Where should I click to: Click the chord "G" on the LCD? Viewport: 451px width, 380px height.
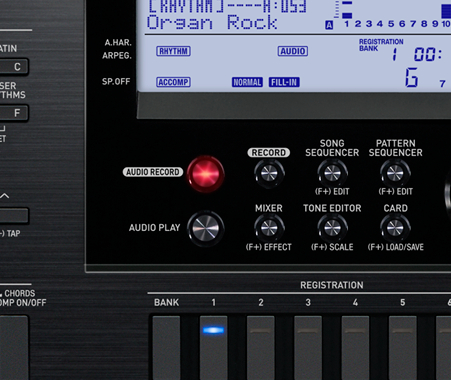(x=411, y=77)
